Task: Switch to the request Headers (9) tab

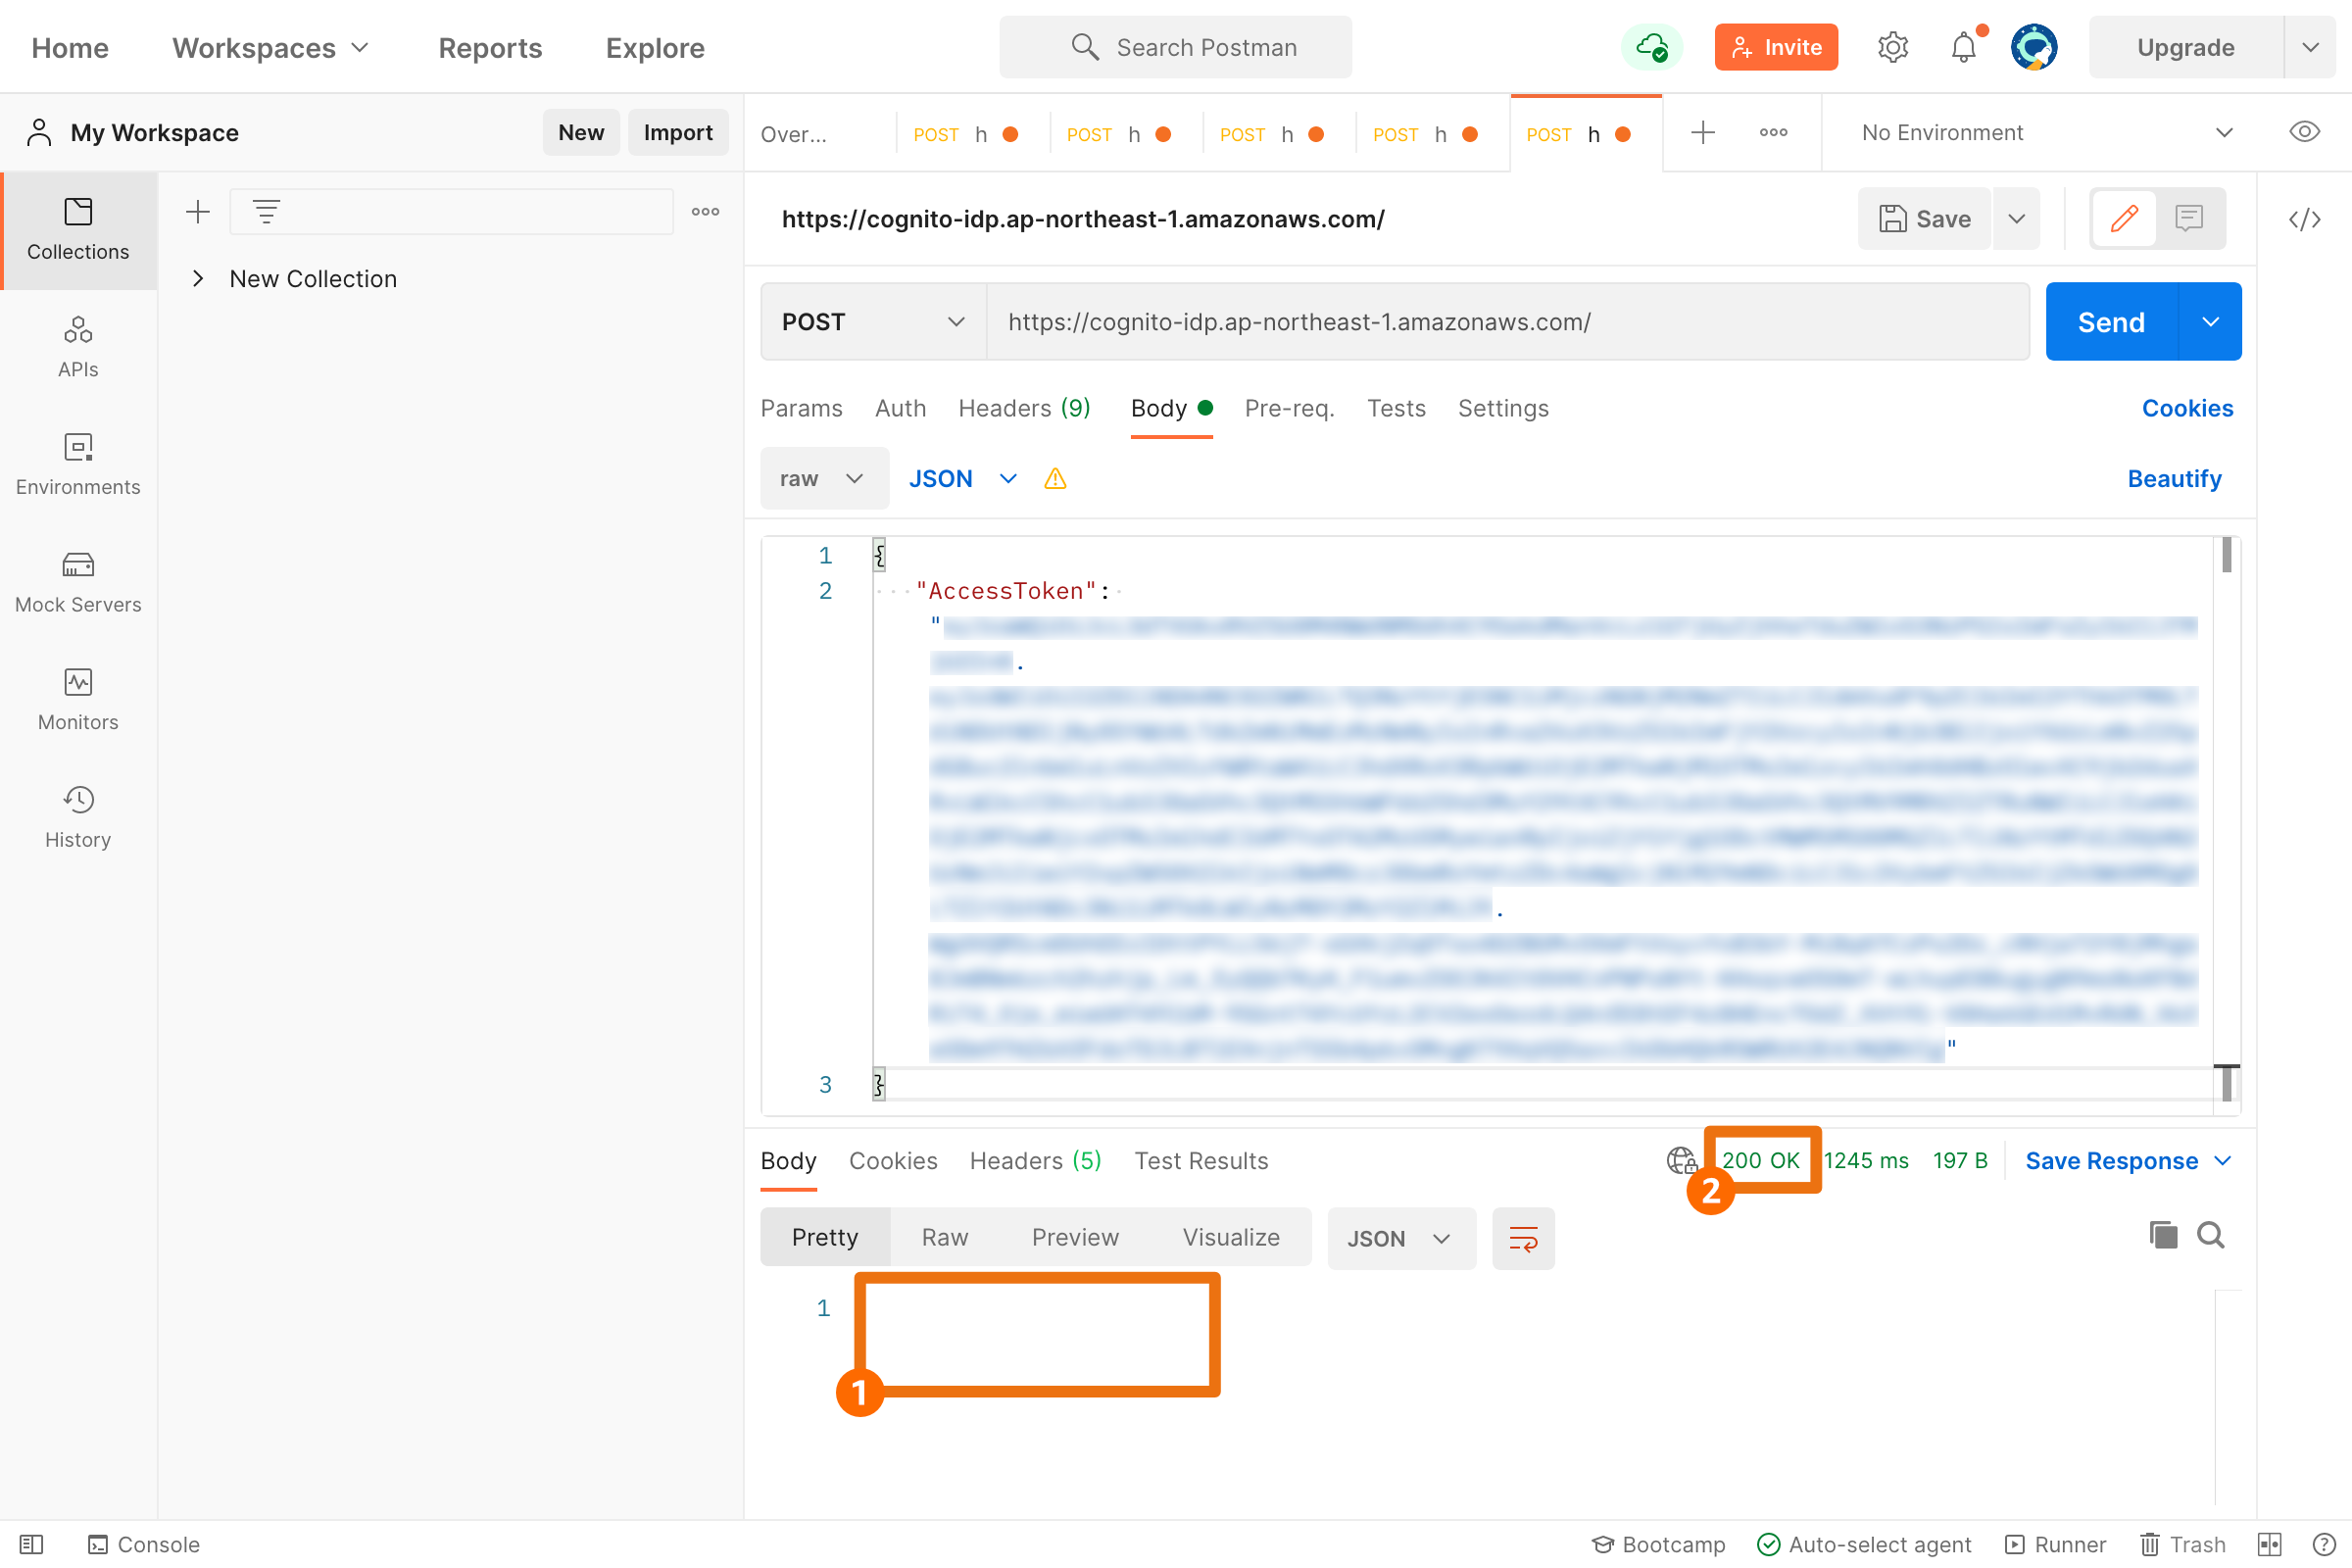Action: click(x=1024, y=408)
